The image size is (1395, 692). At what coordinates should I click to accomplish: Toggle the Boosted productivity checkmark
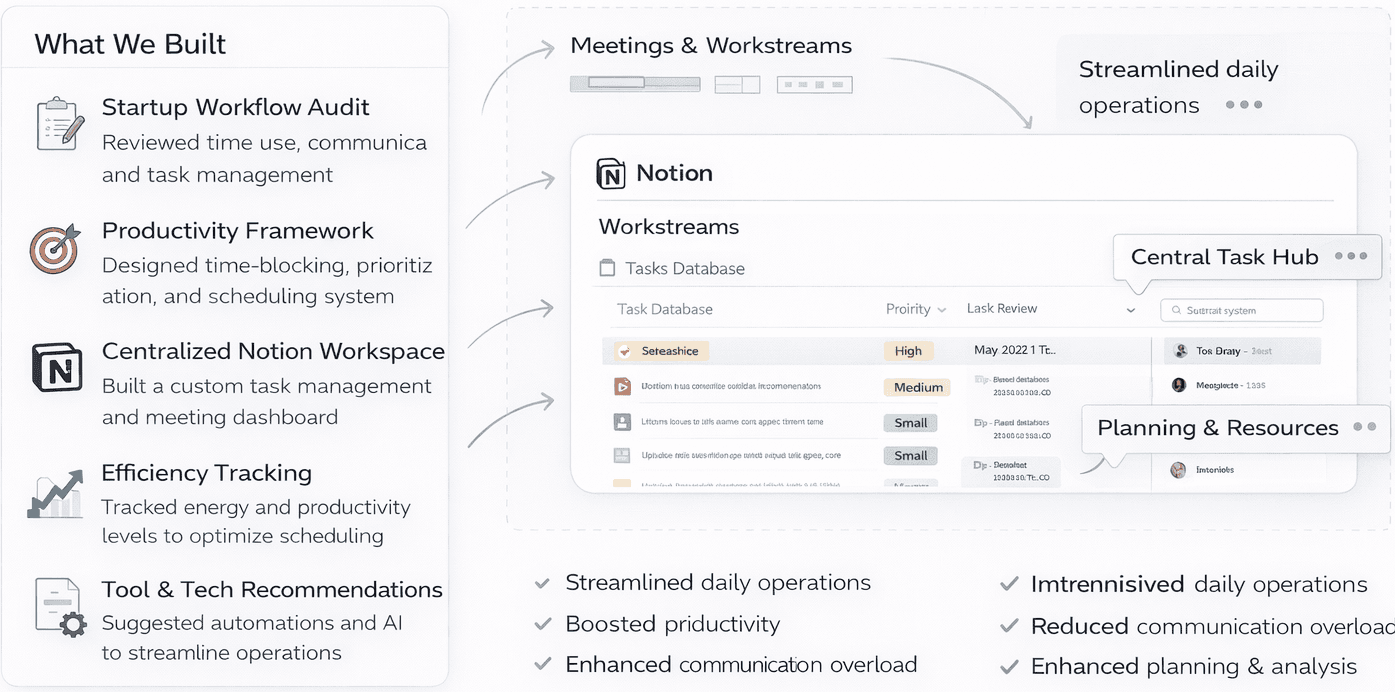coord(543,623)
